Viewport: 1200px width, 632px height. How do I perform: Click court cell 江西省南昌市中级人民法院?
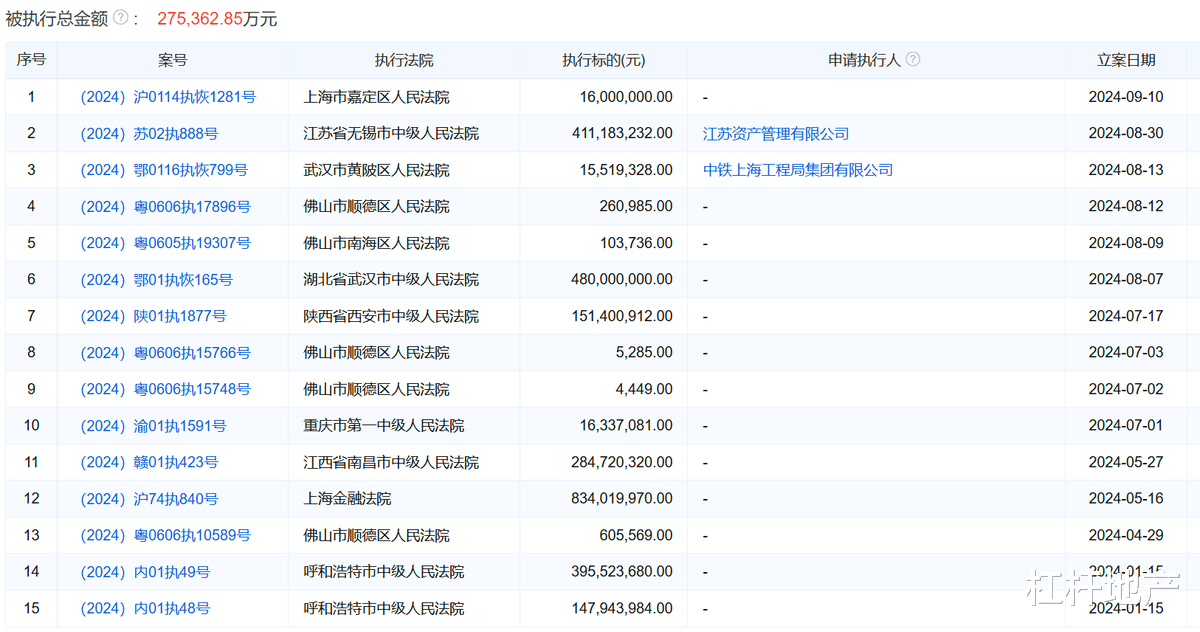391,462
